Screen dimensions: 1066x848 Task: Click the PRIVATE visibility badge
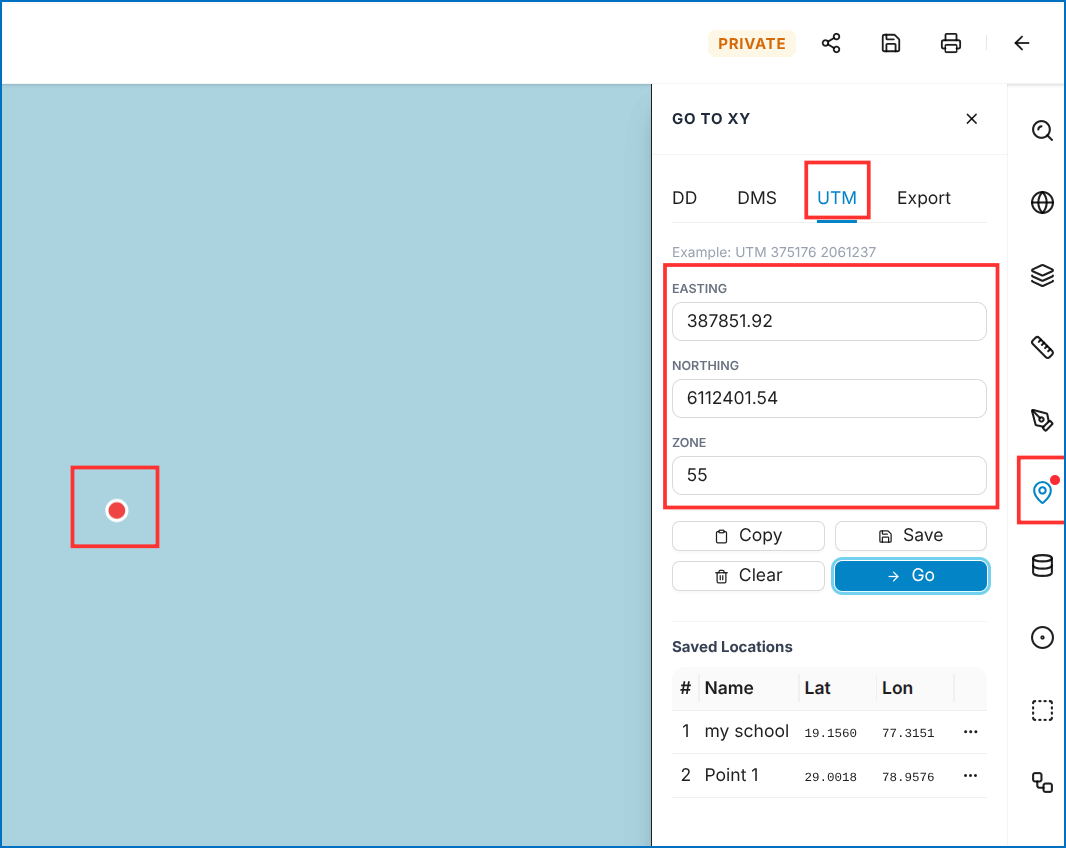tap(751, 44)
